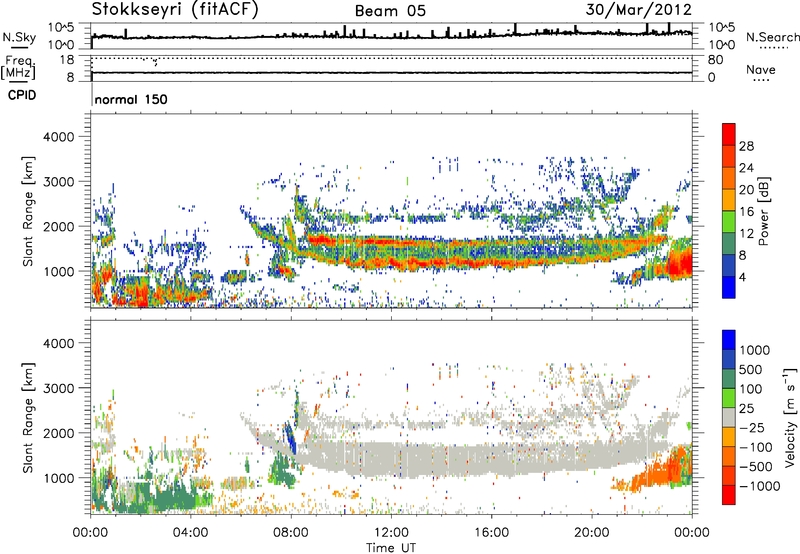This screenshot has width=800, height=554.
Task: Click the orange −100 to −500 Velocity segment
Action: (729, 456)
